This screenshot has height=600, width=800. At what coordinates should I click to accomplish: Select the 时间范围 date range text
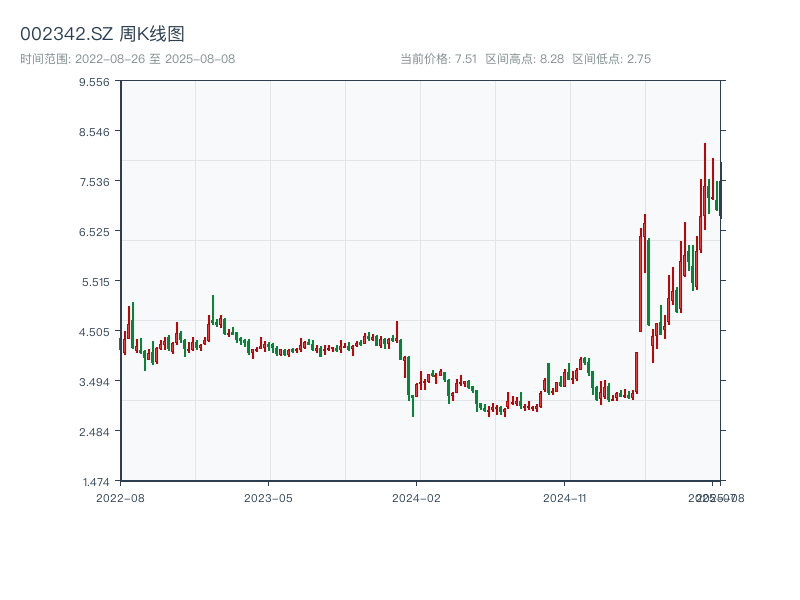[128, 59]
